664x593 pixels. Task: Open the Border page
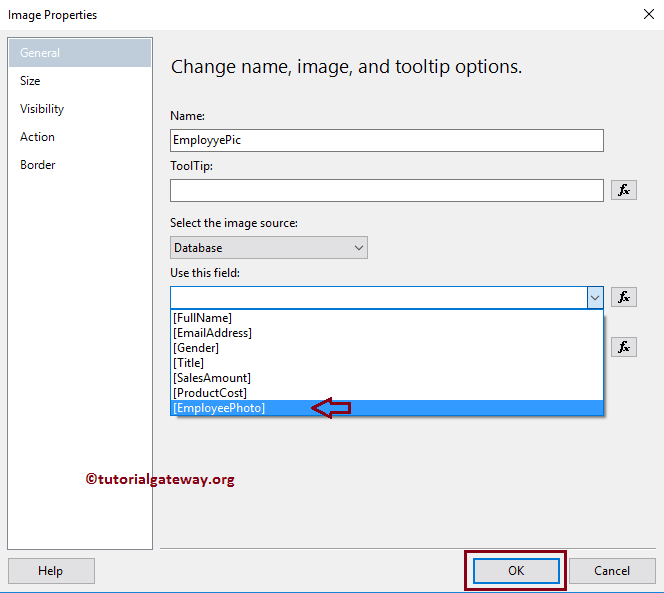[80, 165]
